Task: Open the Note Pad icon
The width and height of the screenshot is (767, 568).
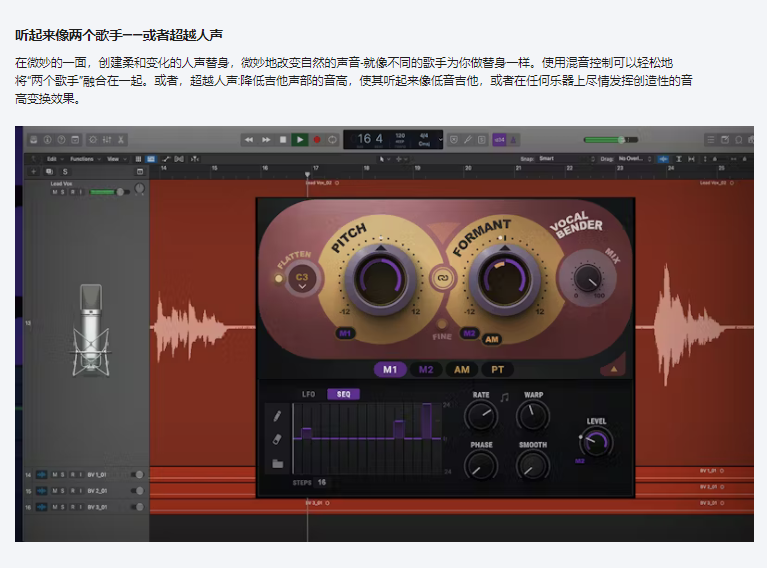Action: coord(725,140)
